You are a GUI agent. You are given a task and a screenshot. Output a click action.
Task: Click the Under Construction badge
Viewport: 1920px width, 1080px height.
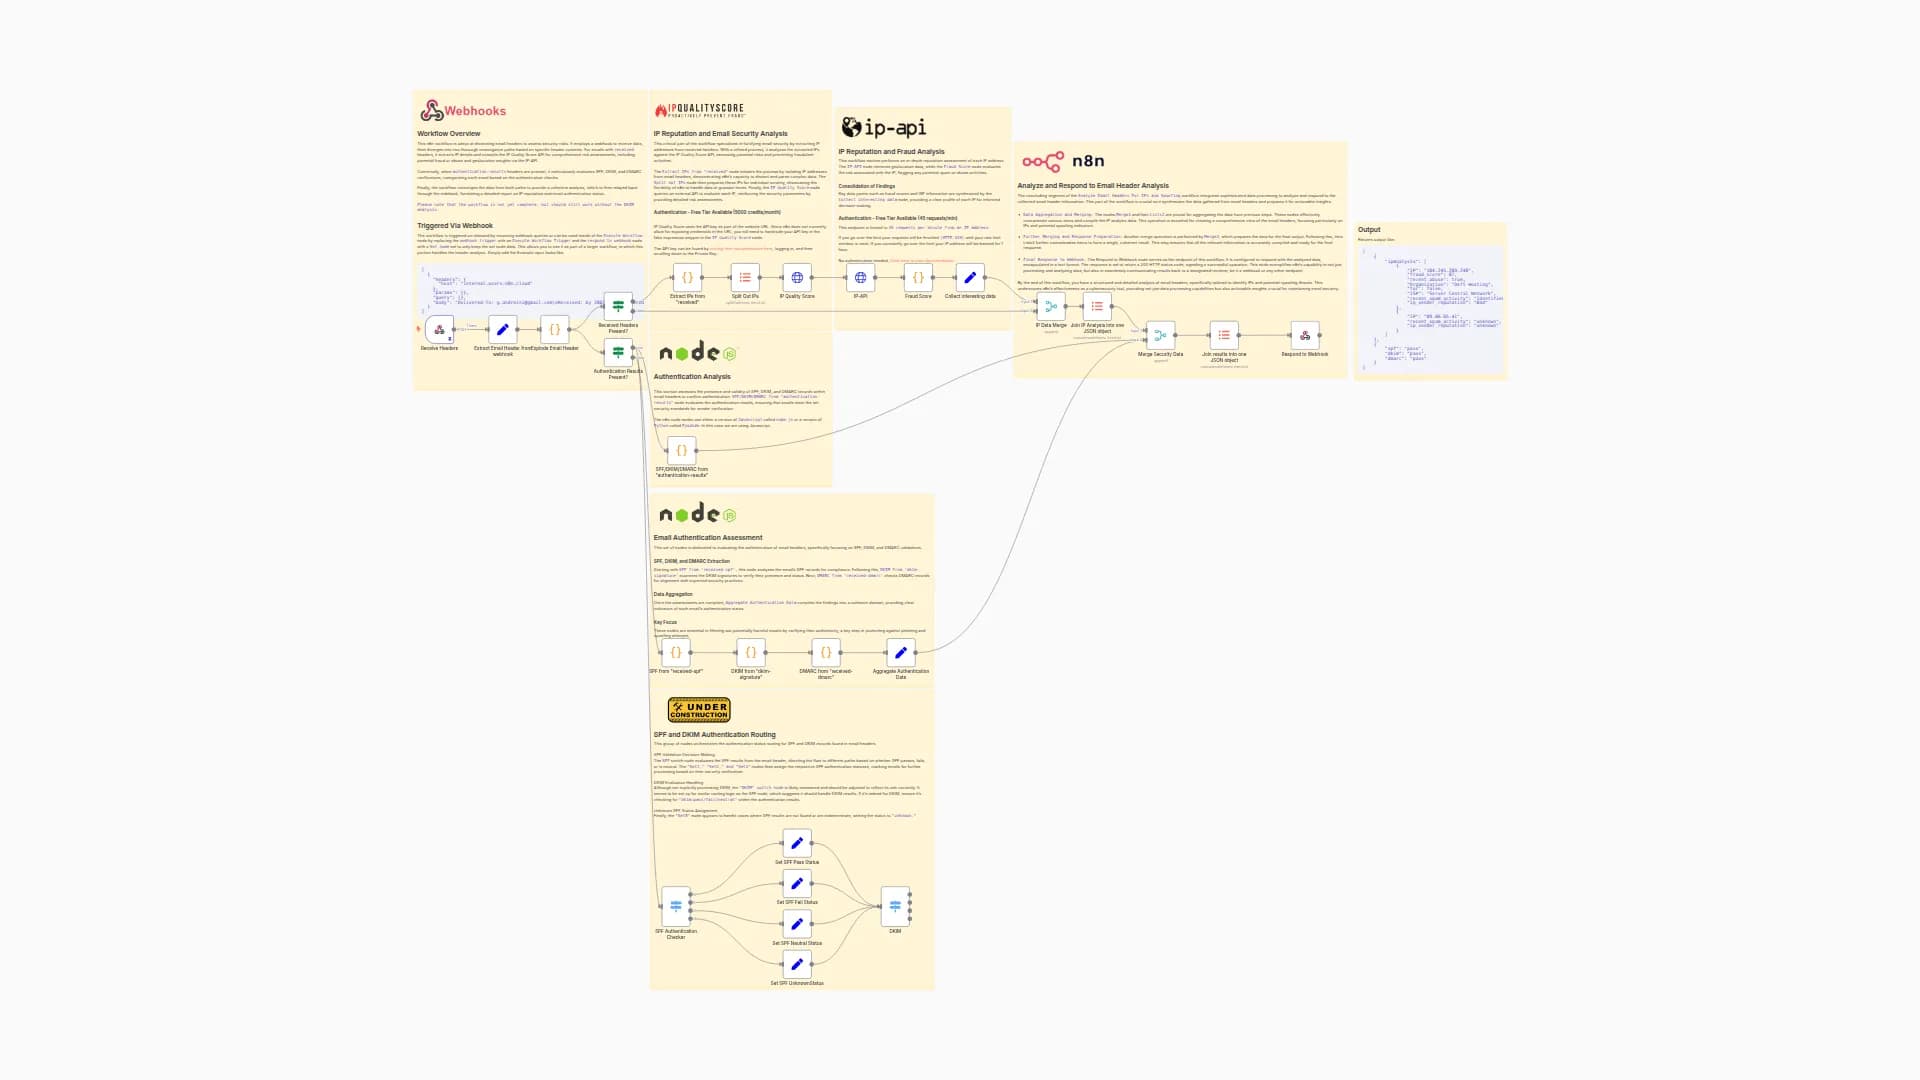(x=699, y=710)
